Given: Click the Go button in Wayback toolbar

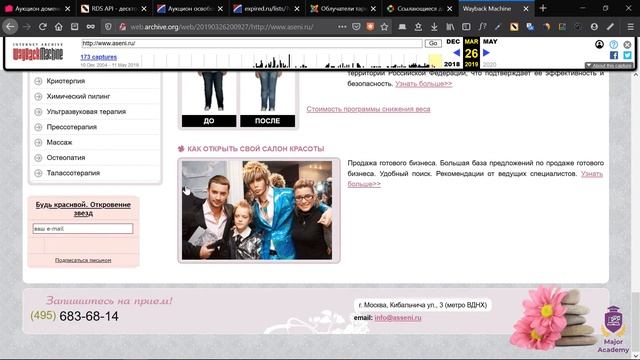Looking at the screenshot, I should 433,43.
